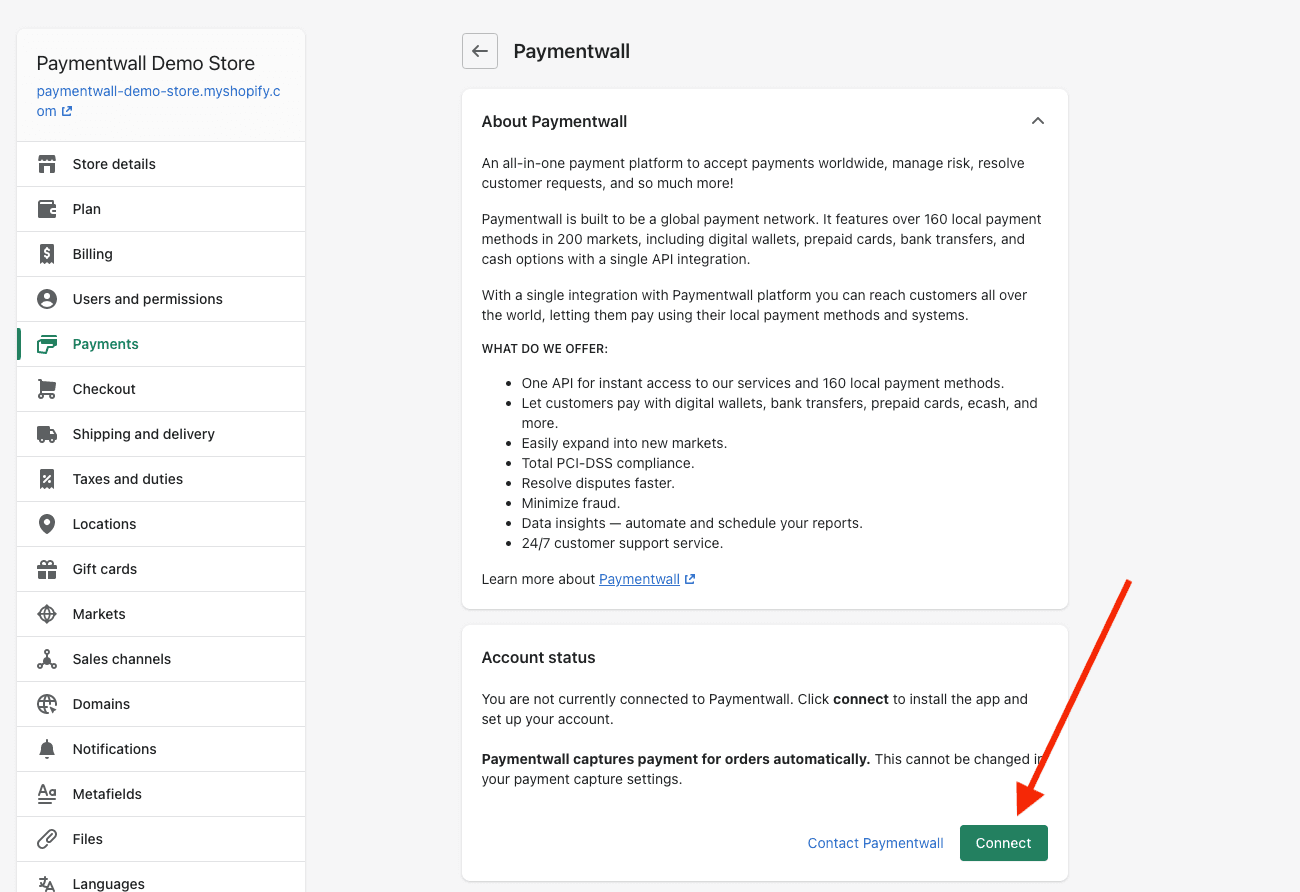
Task: Open Taxes and duties settings
Action: (161, 479)
